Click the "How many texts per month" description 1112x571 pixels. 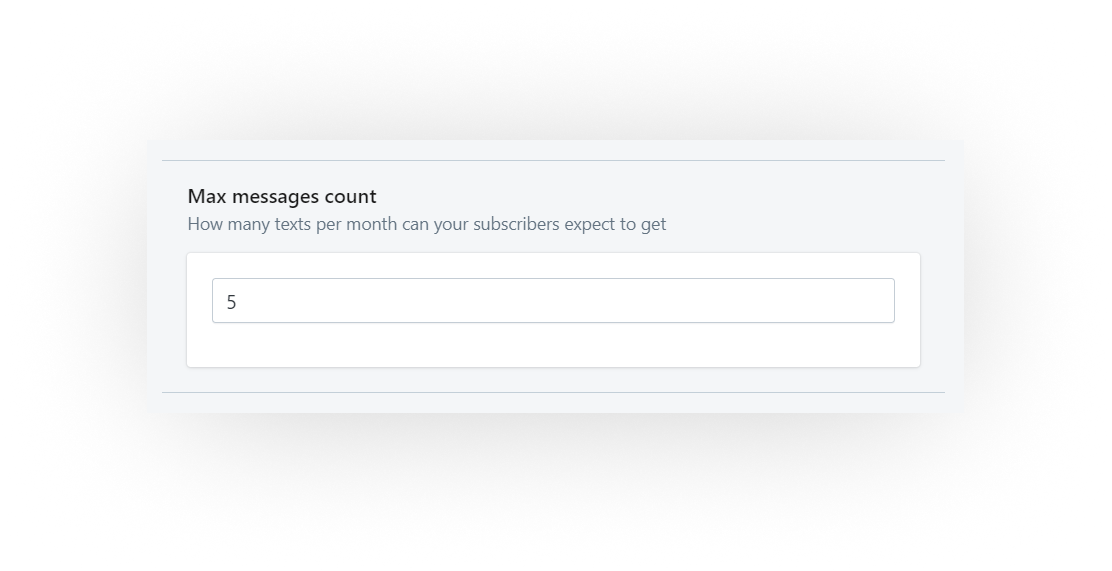click(426, 224)
